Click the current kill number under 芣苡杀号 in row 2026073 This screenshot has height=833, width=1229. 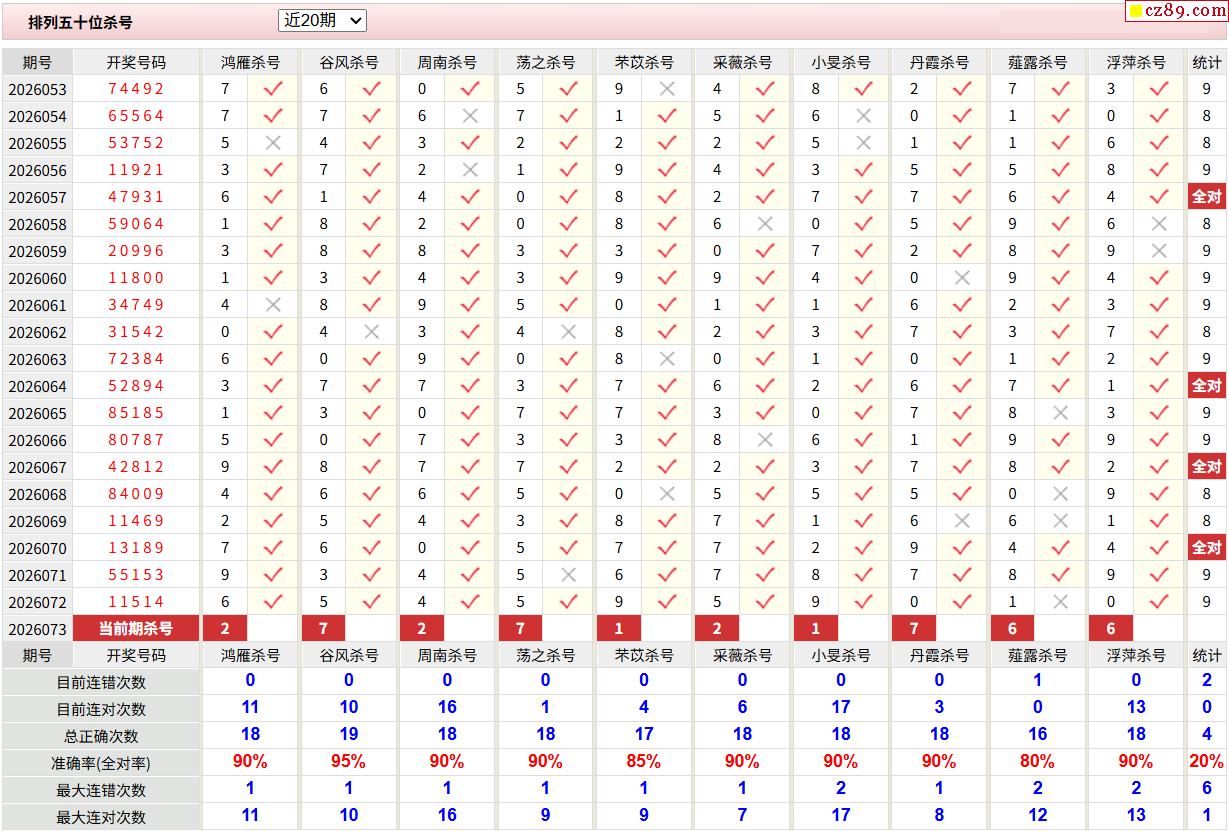[x=619, y=629]
